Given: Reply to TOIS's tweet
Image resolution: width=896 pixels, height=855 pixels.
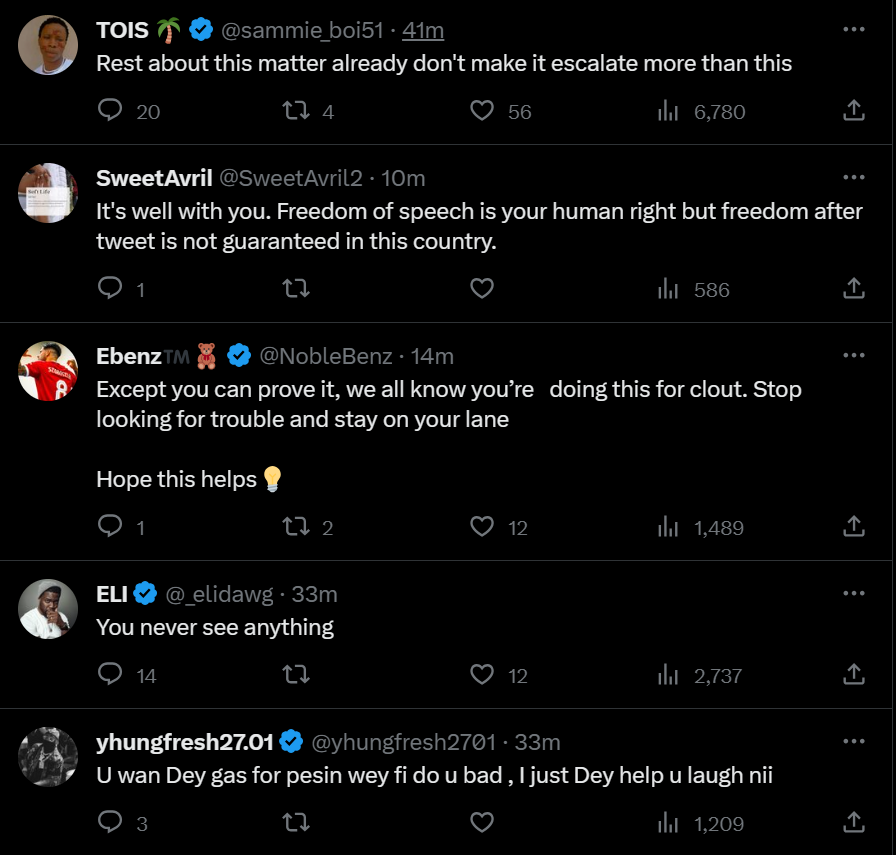Looking at the screenshot, I should coord(110,111).
